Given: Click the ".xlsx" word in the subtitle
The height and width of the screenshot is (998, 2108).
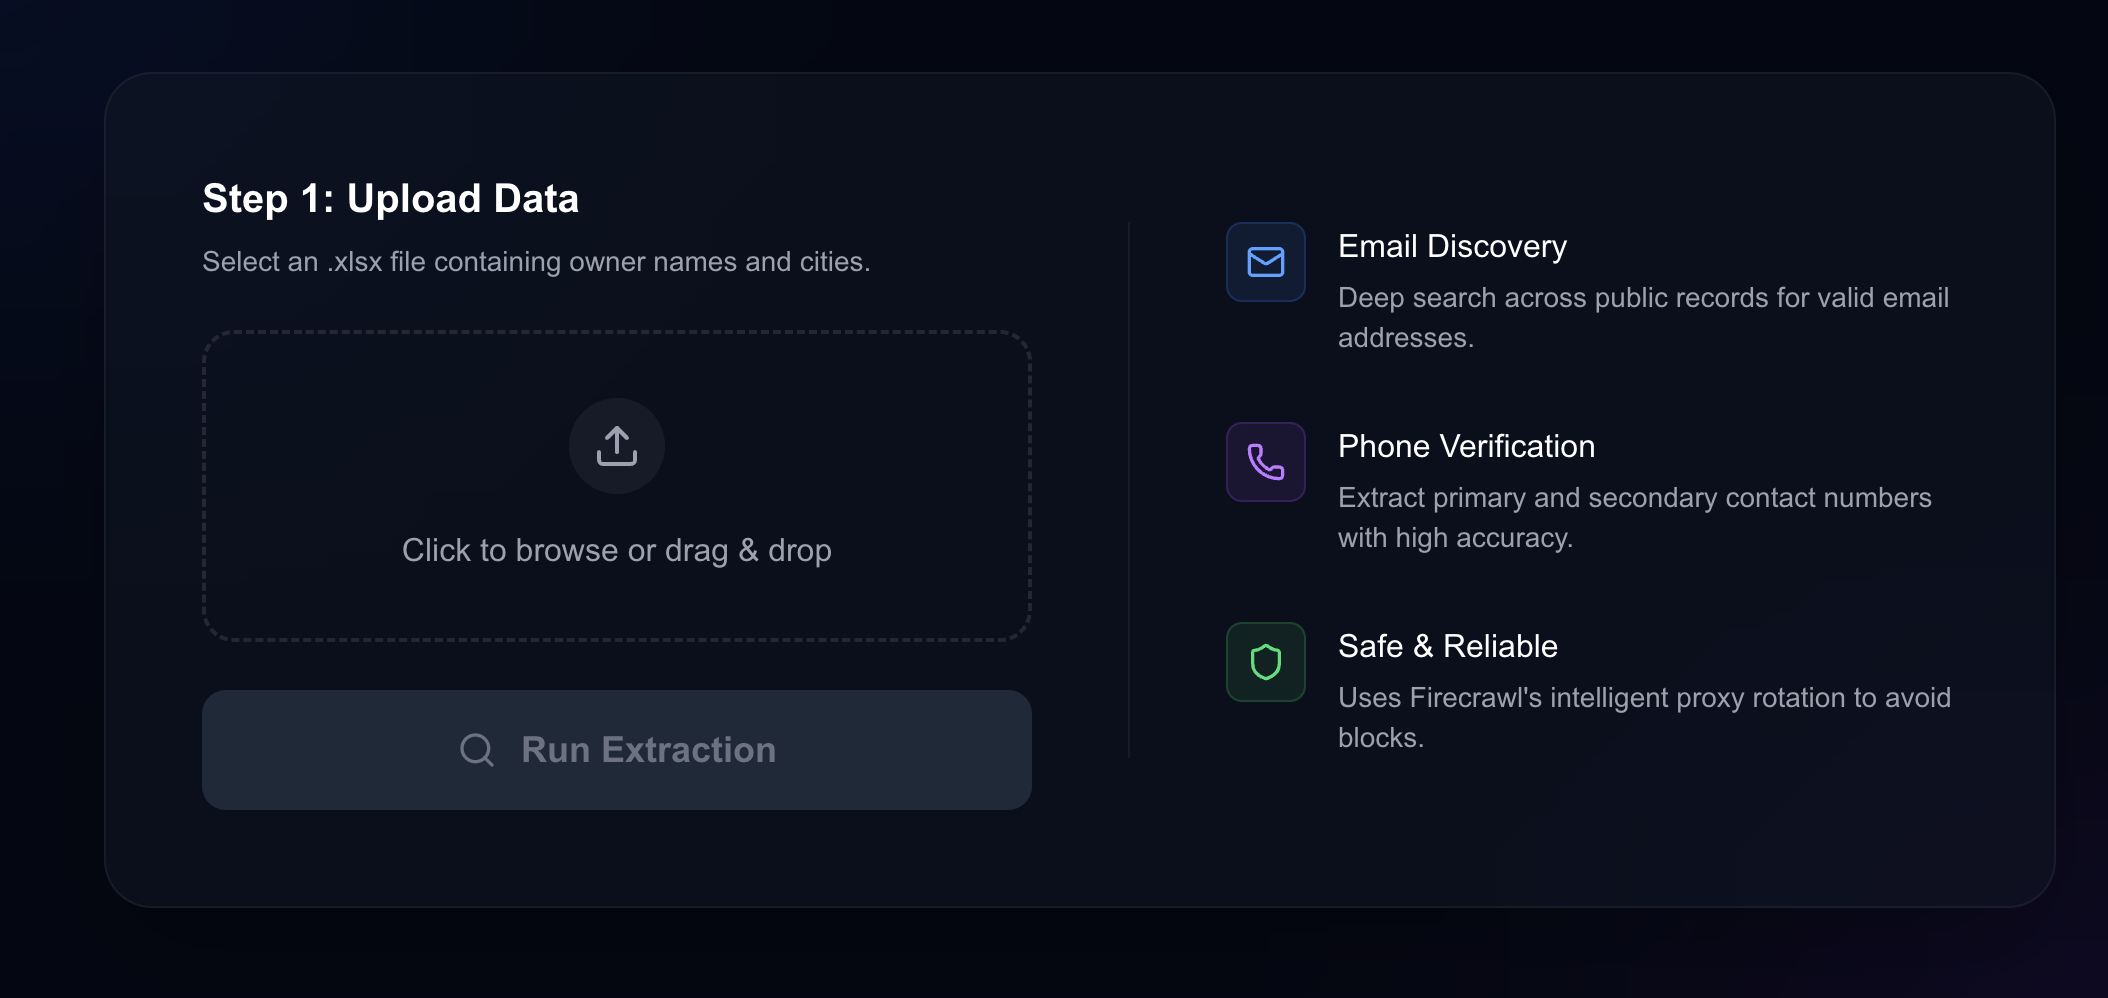Looking at the screenshot, I should [x=355, y=262].
